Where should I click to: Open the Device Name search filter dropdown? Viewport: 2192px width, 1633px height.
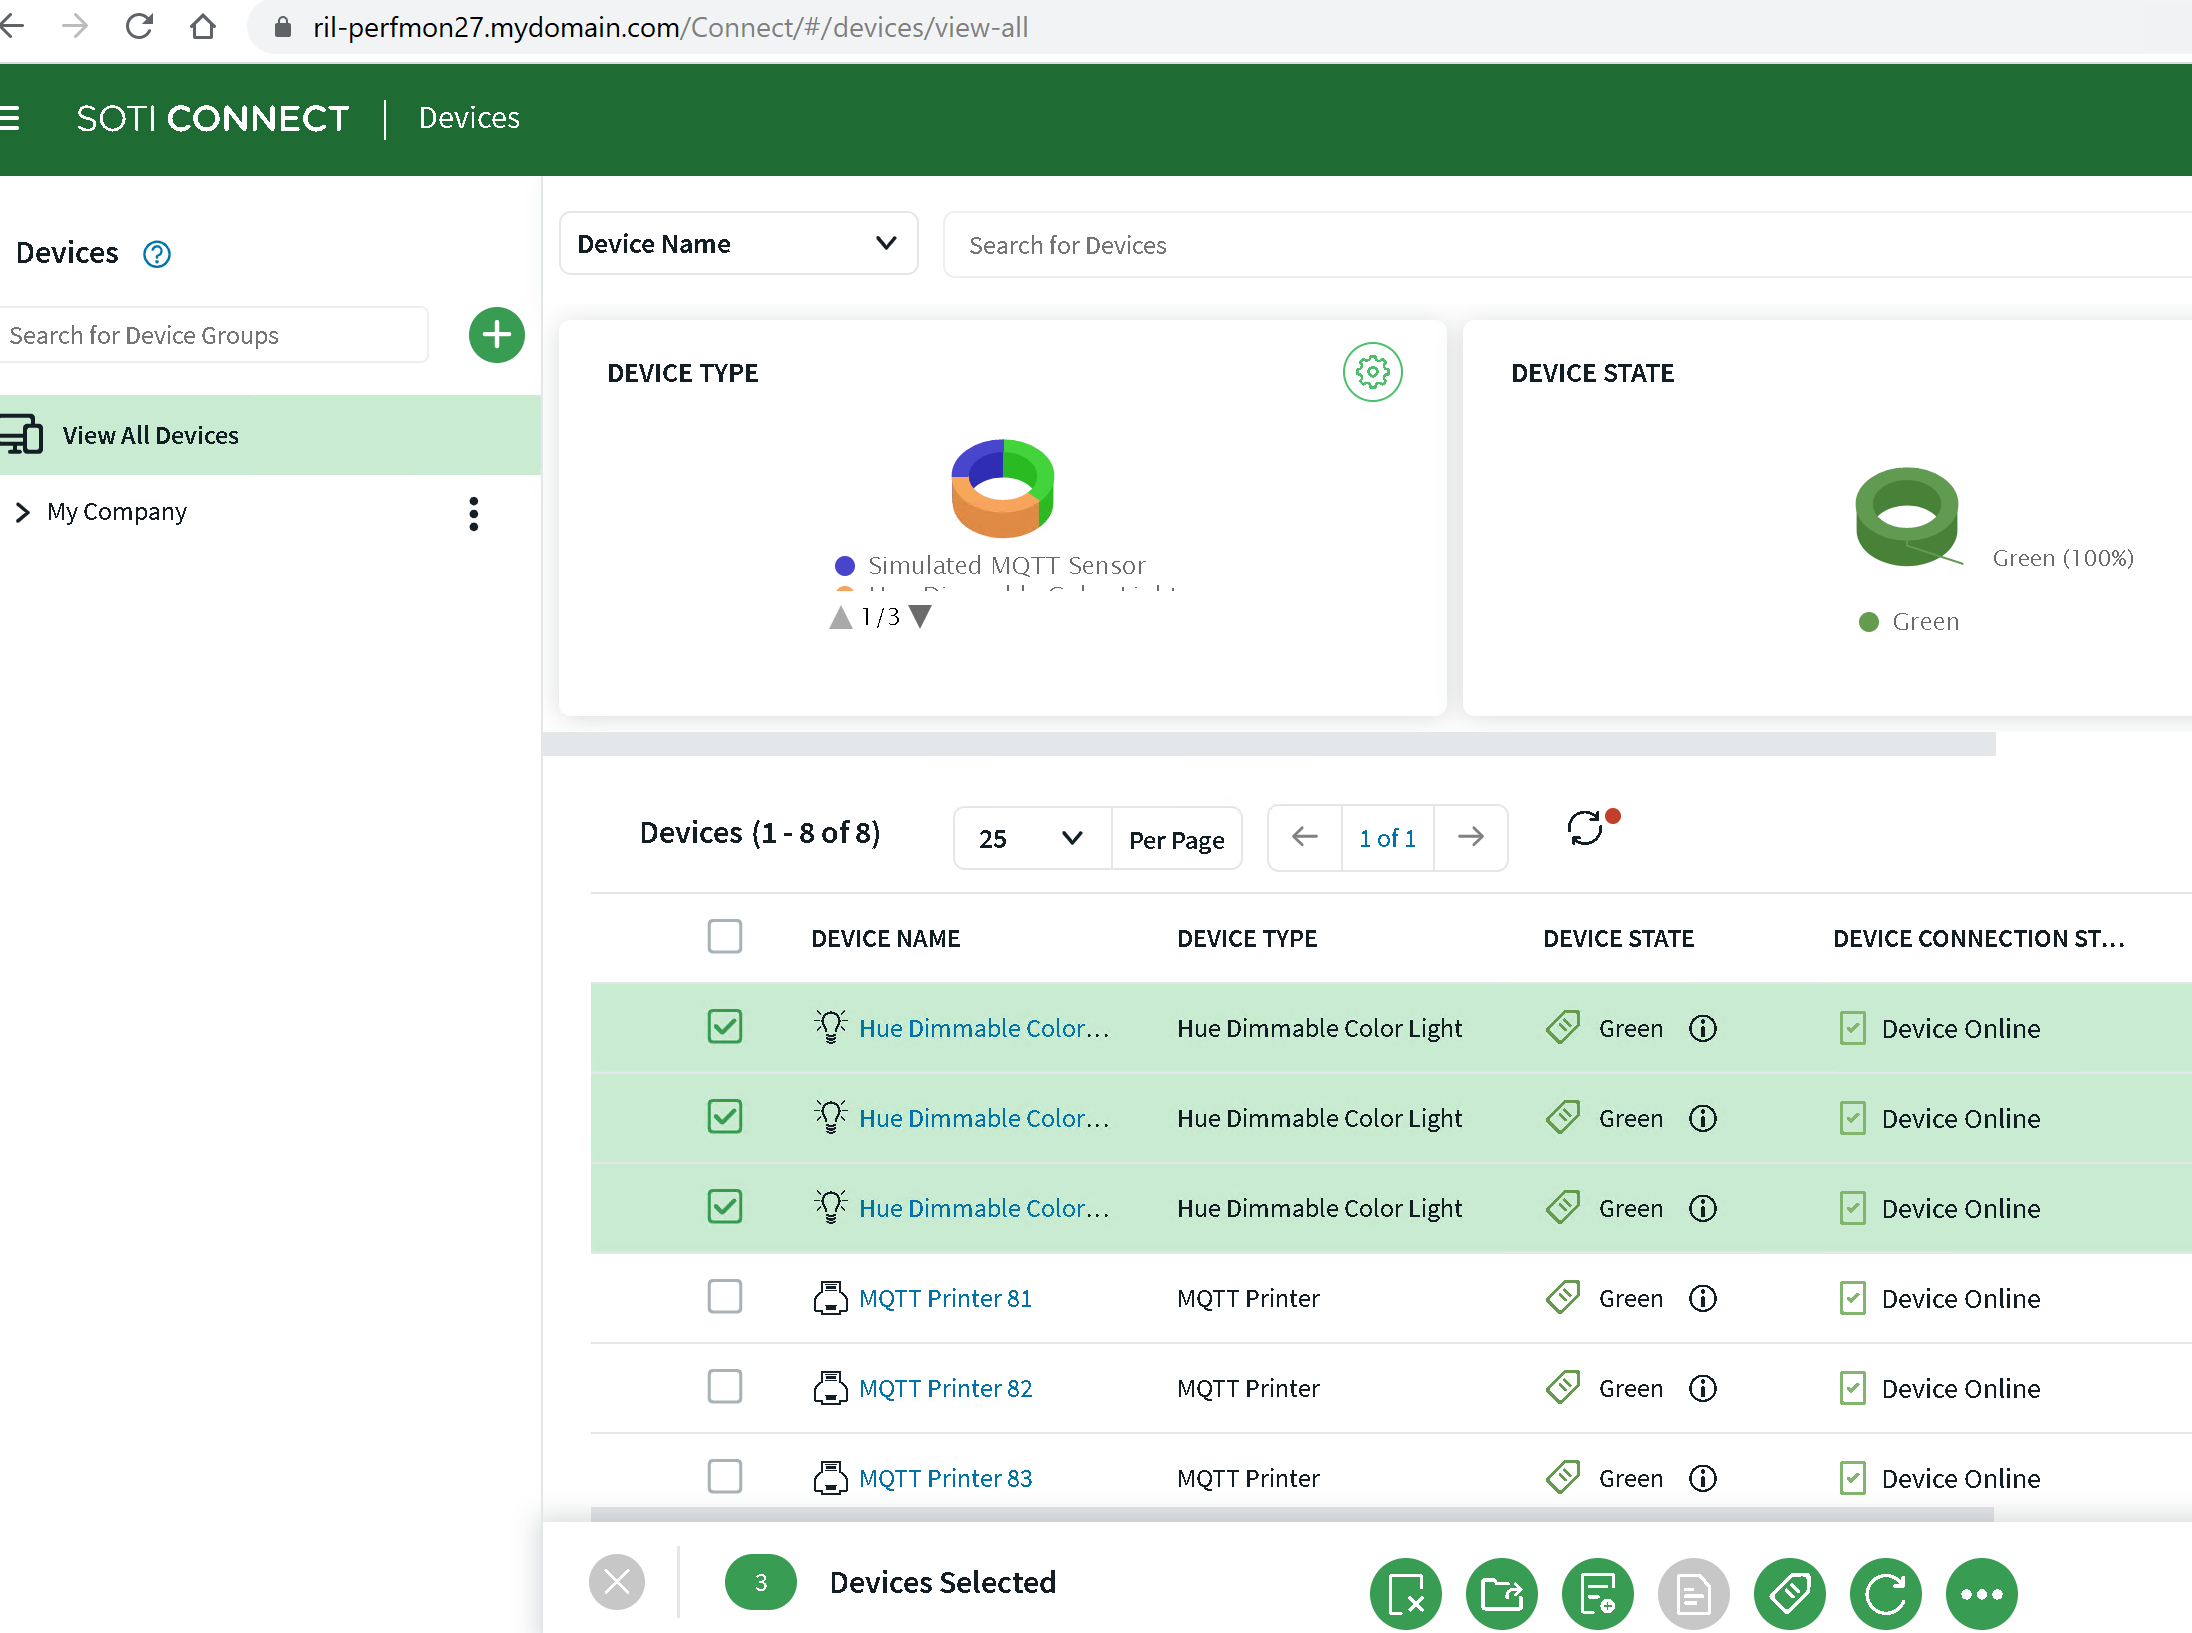click(x=739, y=244)
